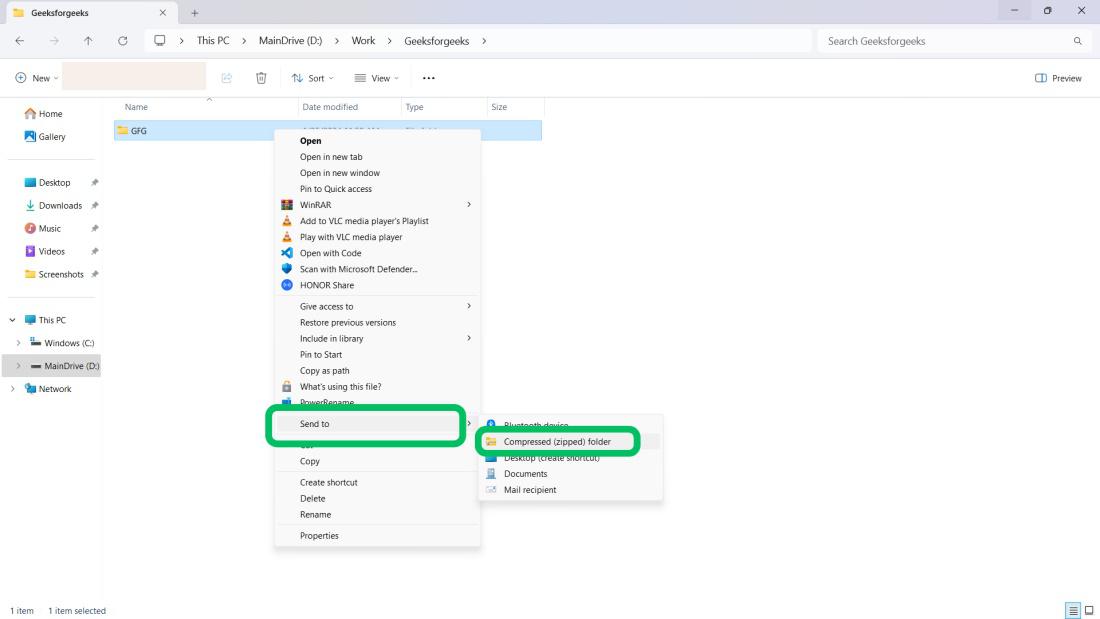Image resolution: width=1100 pixels, height=619 pixels.
Task: Open Give access to submenu
Action: [377, 307]
